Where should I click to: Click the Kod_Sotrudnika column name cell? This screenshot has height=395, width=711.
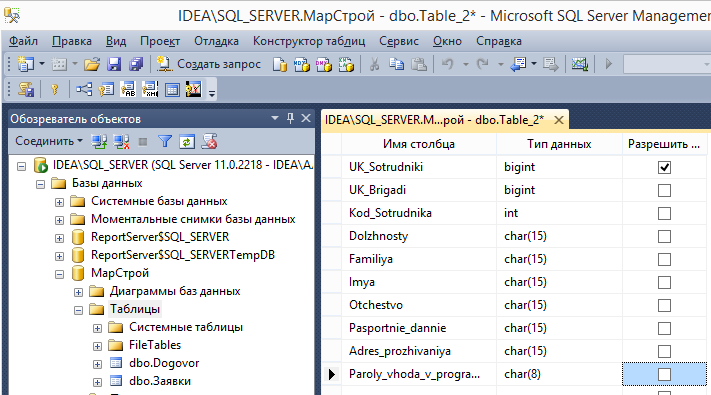(x=419, y=213)
